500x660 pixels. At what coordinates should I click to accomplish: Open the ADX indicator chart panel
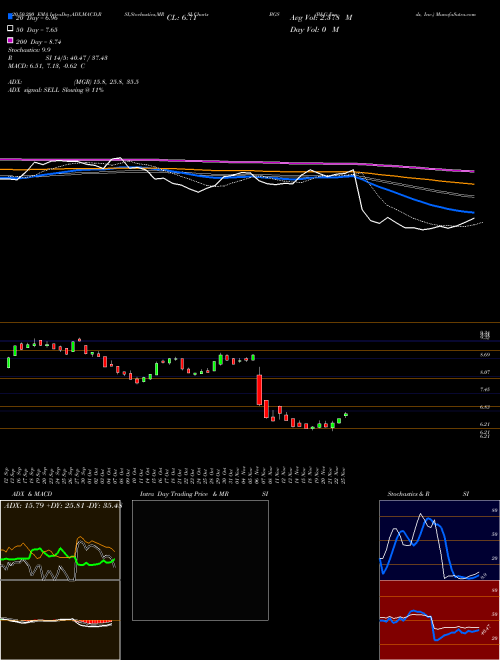pos(60,540)
